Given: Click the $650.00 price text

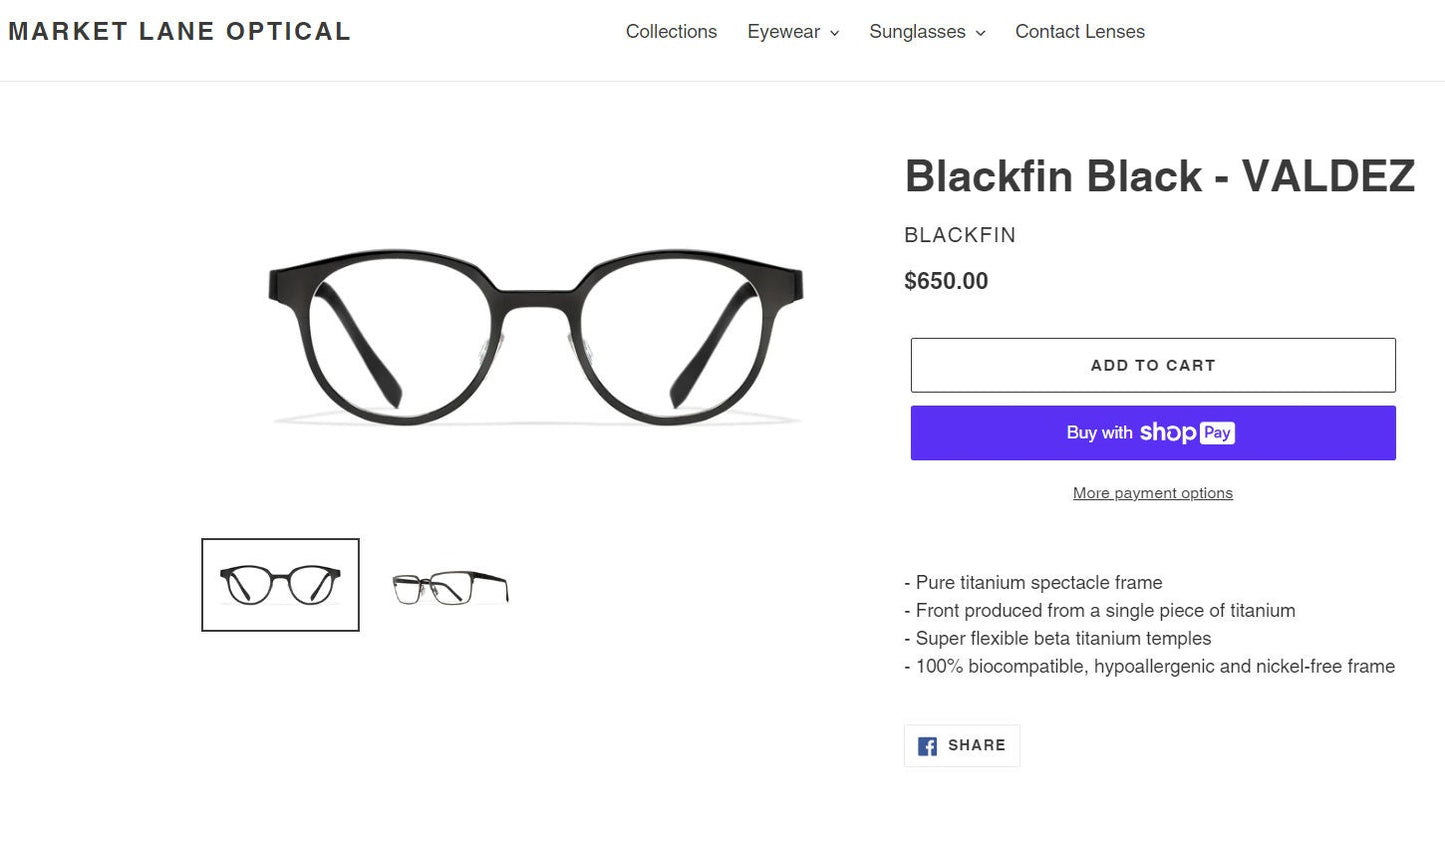Looking at the screenshot, I should point(945,281).
